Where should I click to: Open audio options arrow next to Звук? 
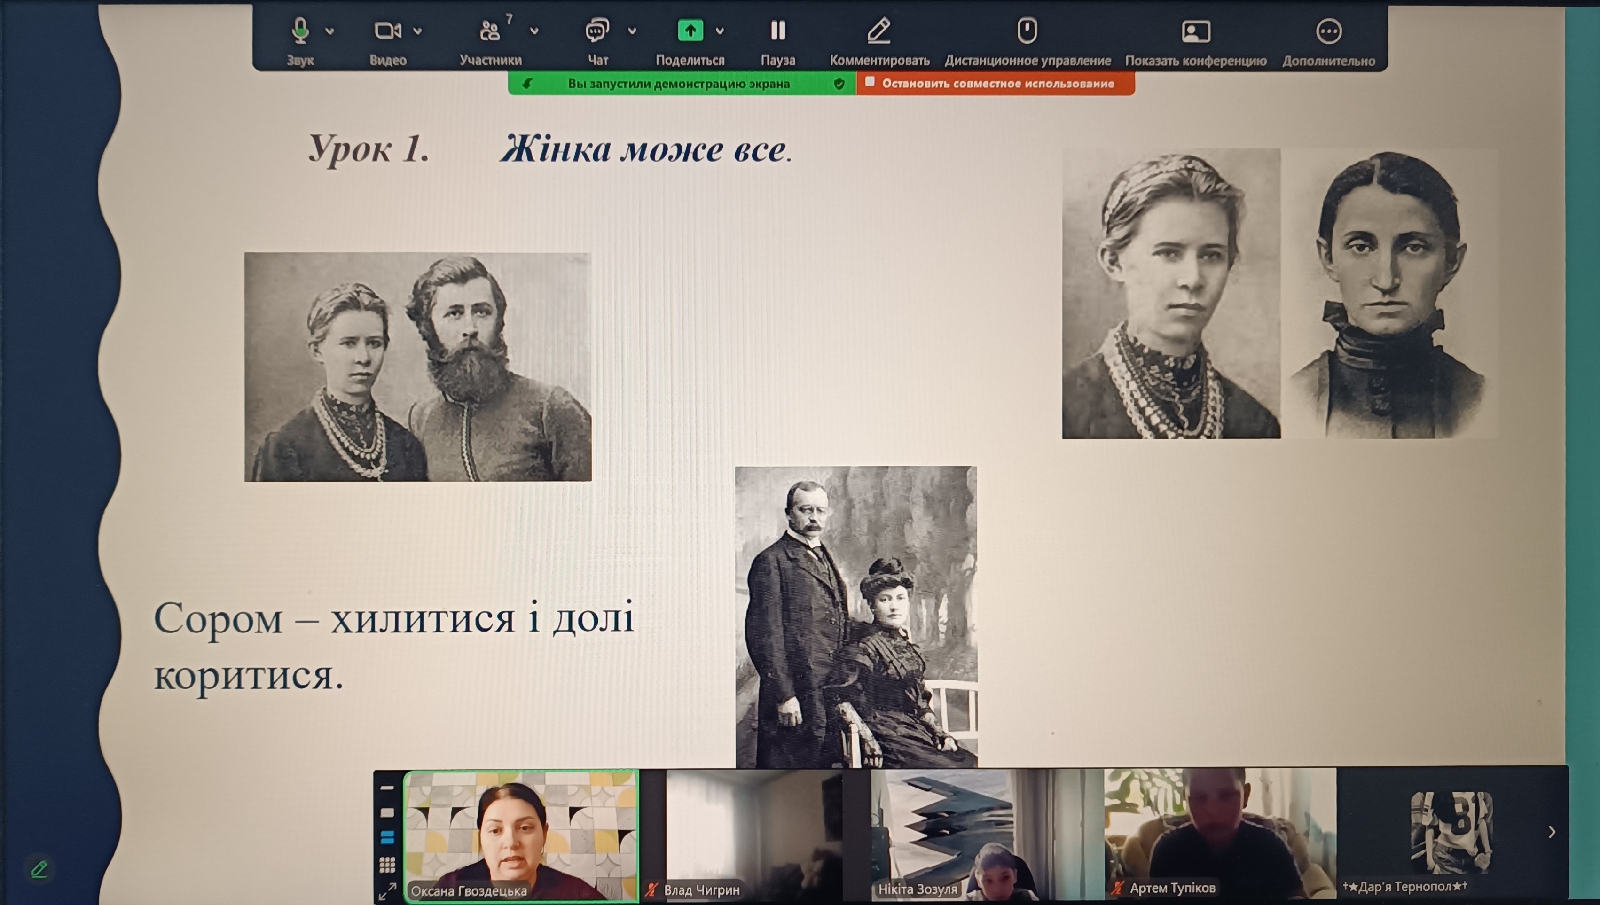(x=330, y=31)
